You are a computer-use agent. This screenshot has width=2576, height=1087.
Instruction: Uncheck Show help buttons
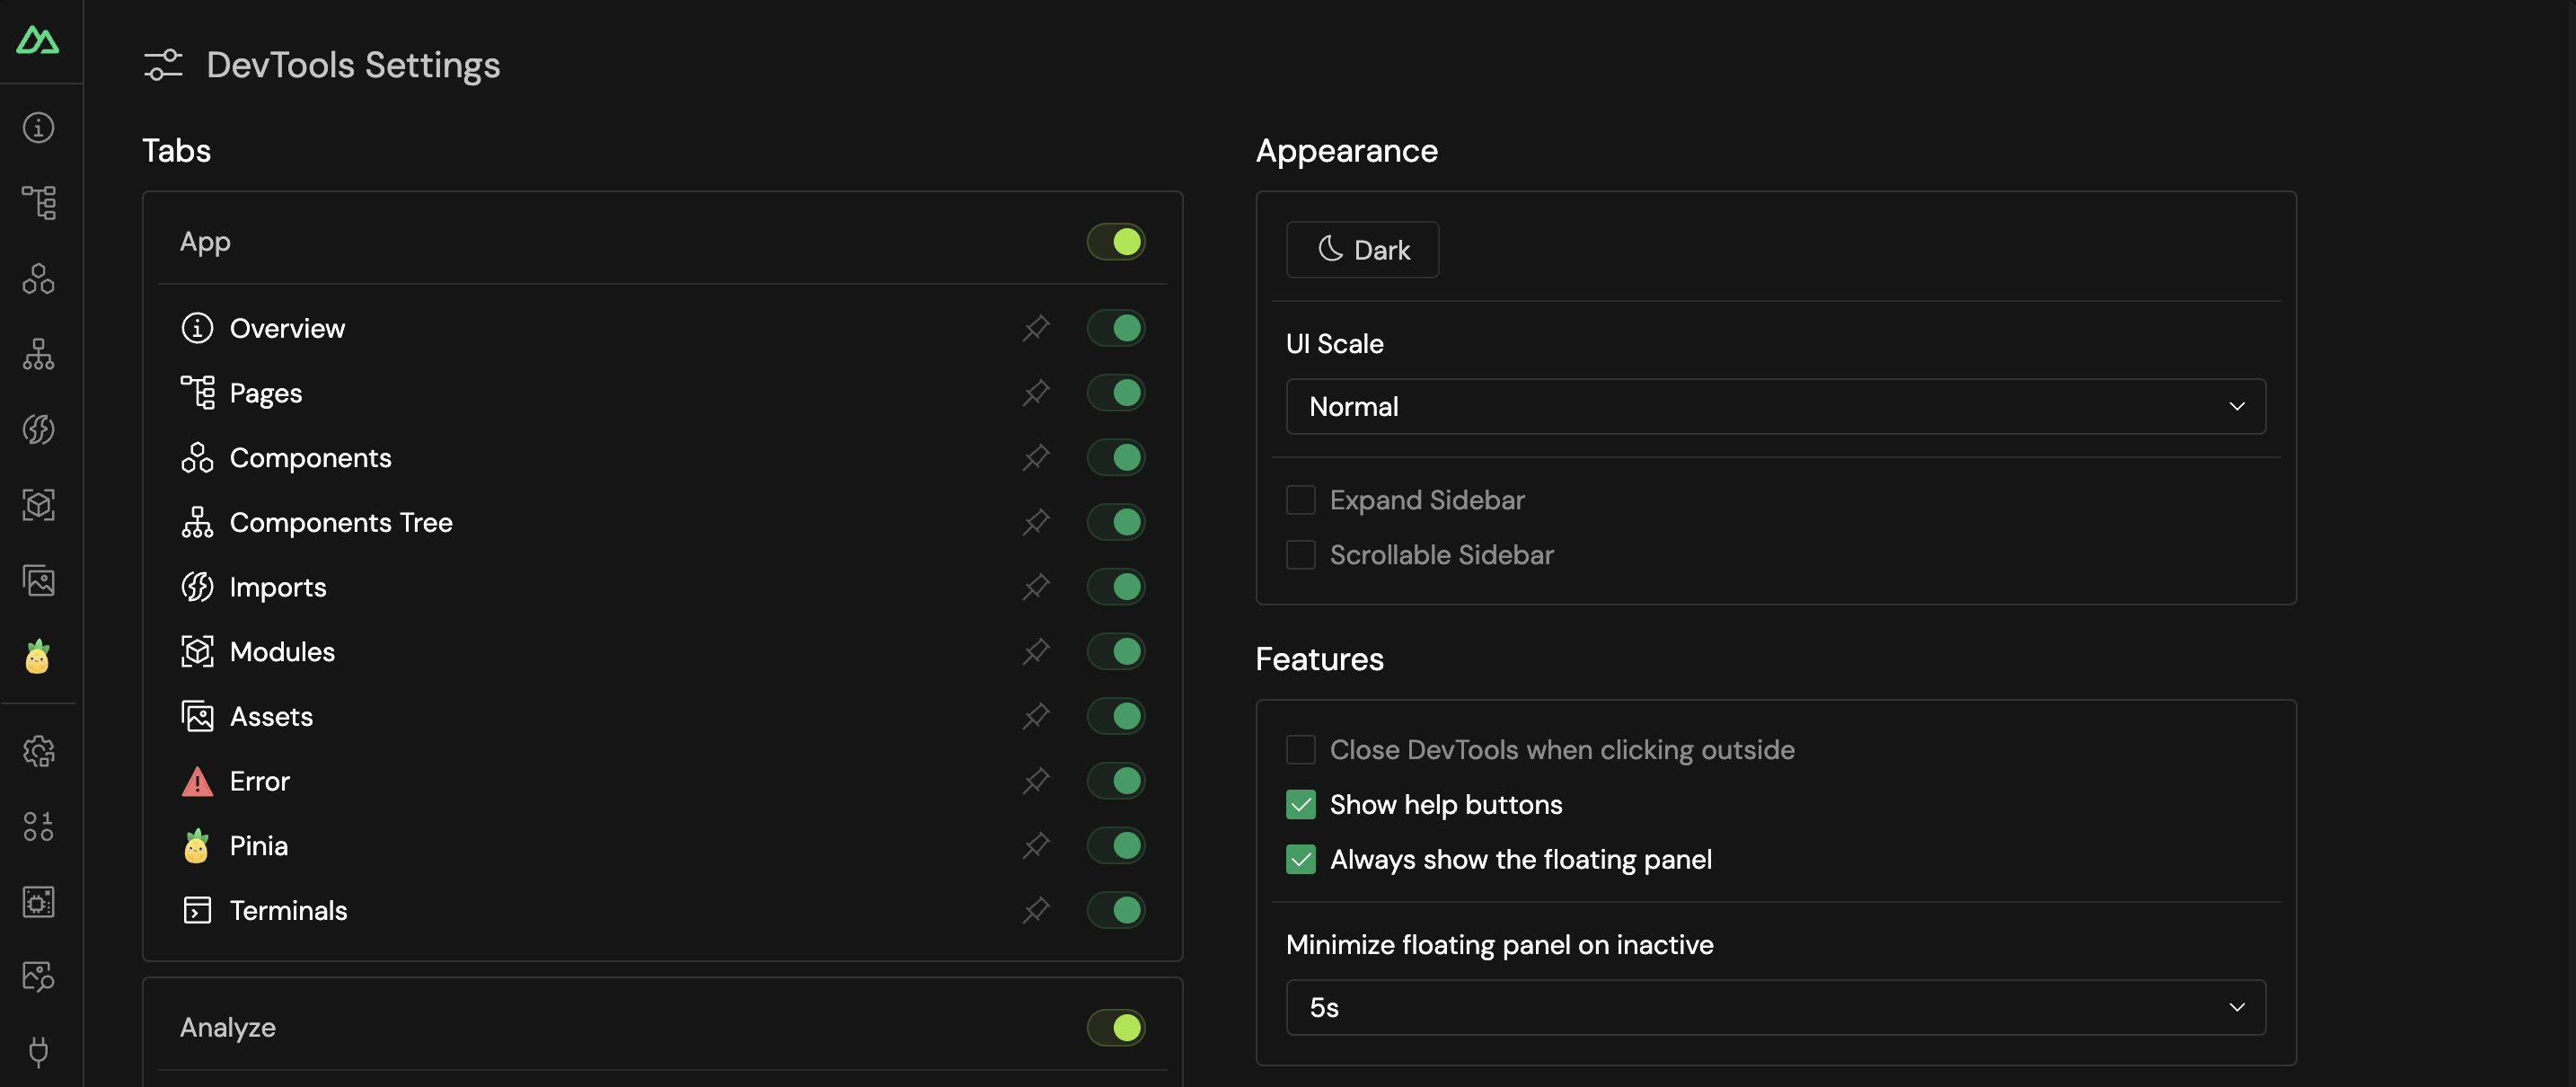tap(1300, 804)
